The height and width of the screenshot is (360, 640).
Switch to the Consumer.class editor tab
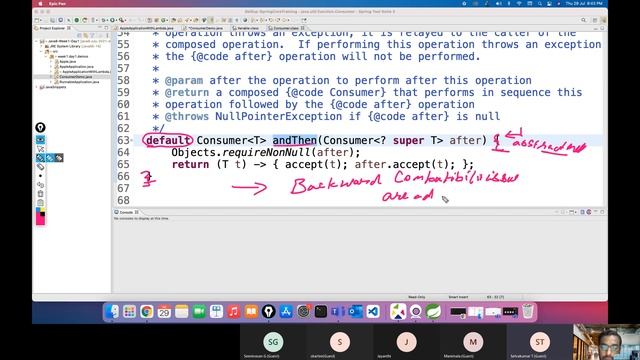pos(286,28)
